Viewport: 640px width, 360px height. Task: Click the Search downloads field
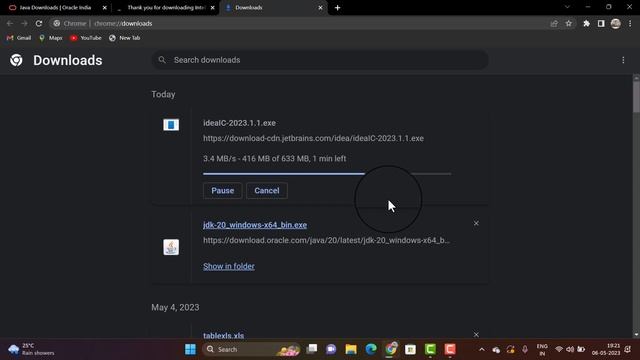coord(320,60)
